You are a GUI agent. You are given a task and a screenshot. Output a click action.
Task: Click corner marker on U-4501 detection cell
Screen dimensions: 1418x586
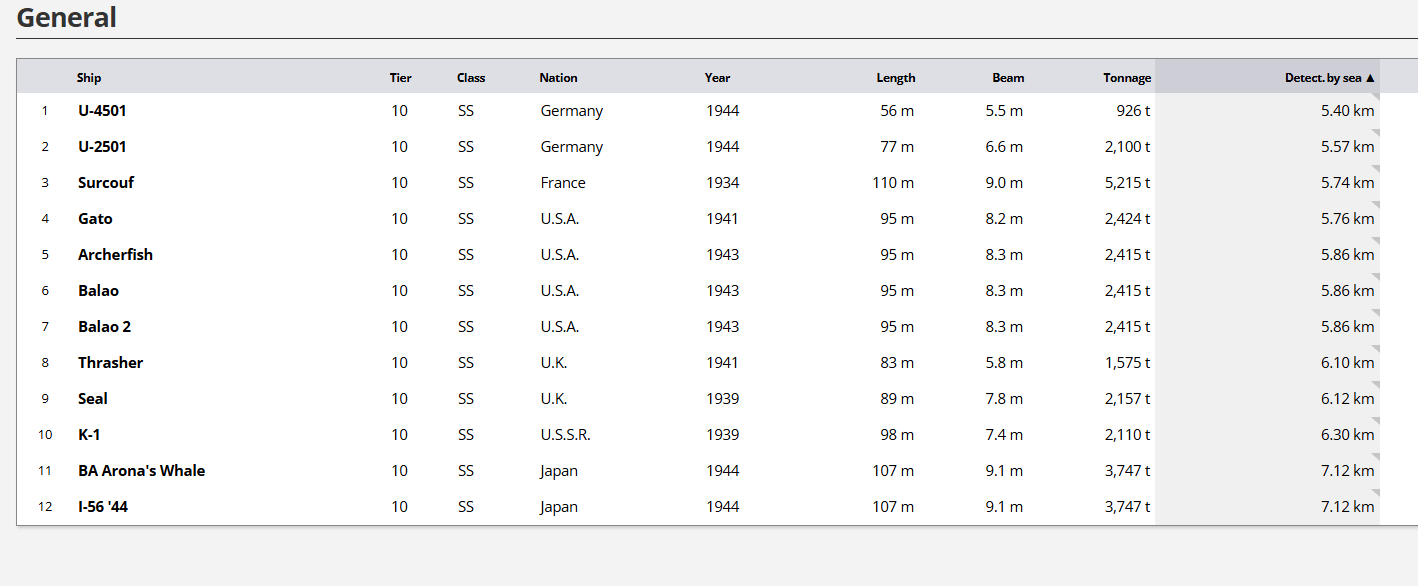tap(1376, 97)
